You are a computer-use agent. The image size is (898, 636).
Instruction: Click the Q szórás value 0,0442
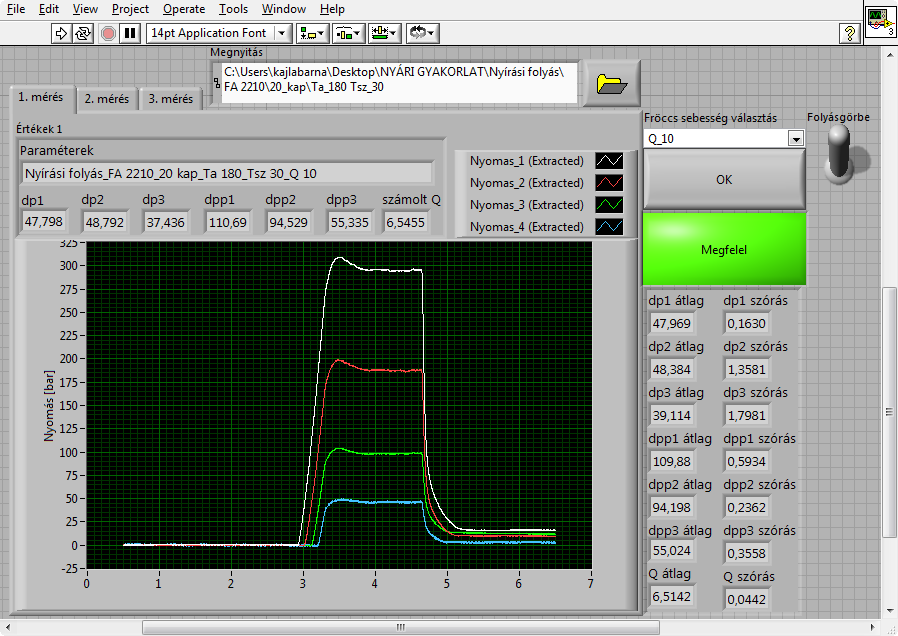(746, 599)
